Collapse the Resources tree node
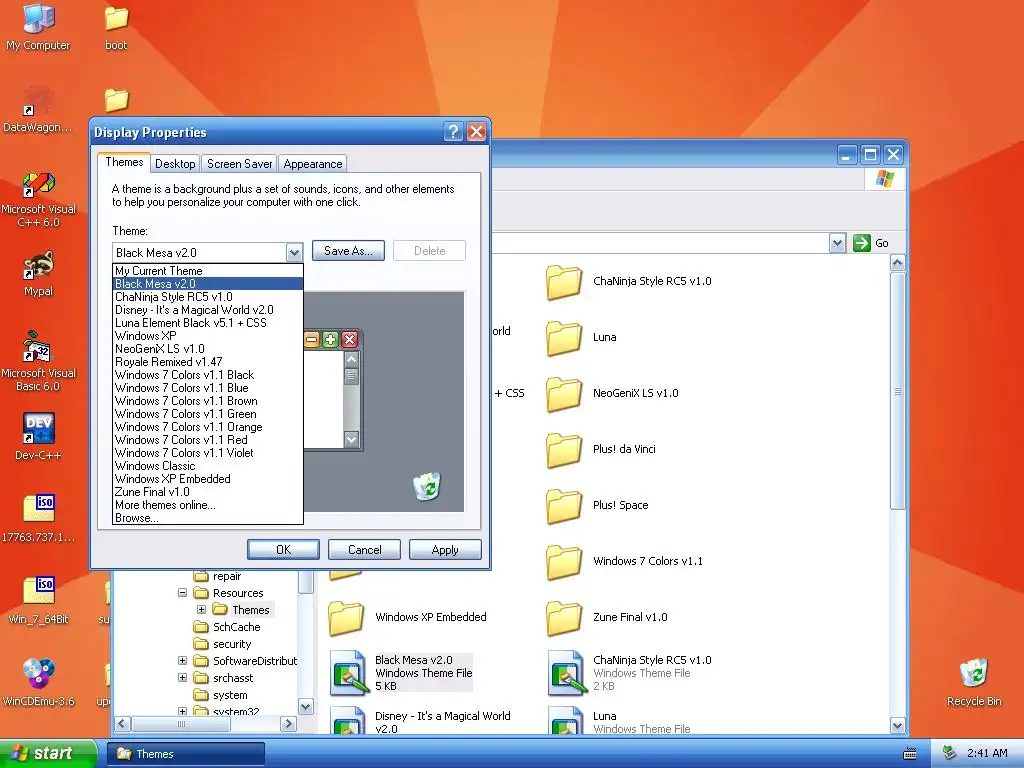Image resolution: width=1024 pixels, height=768 pixels. (x=183, y=593)
